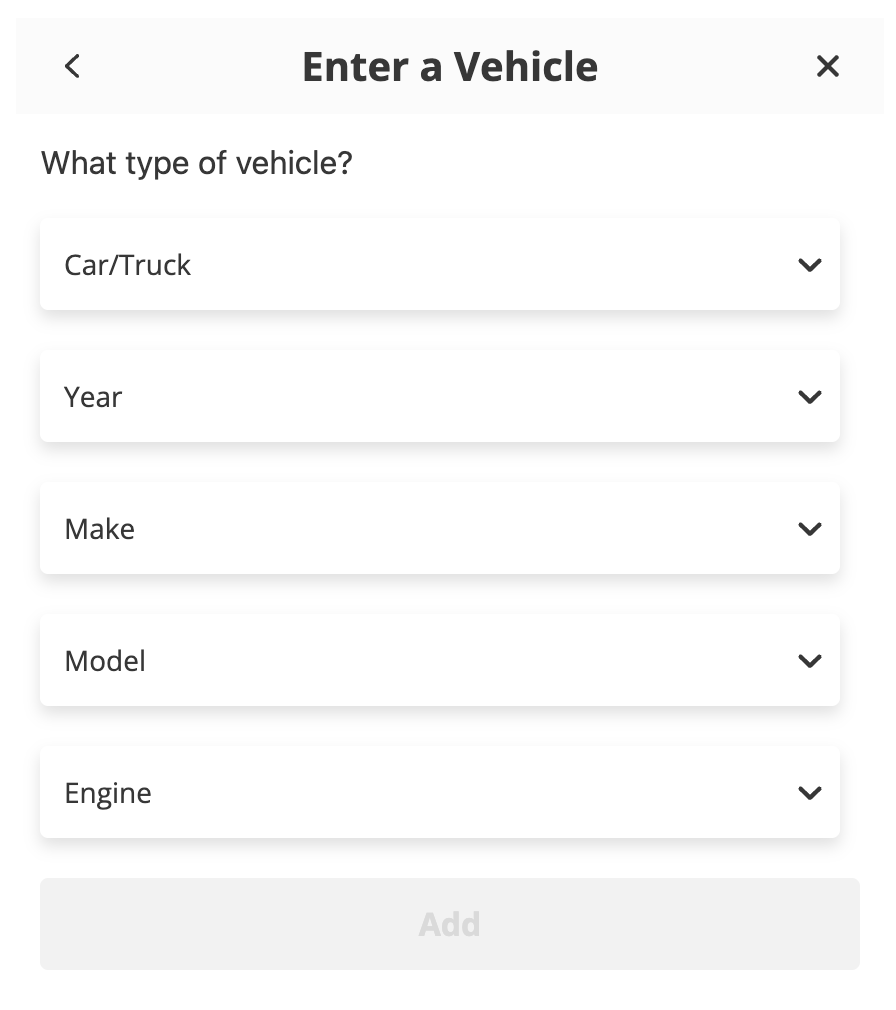The image size is (896, 1010).
Task: Click the chevron arrow on Year field
Action: point(809,397)
